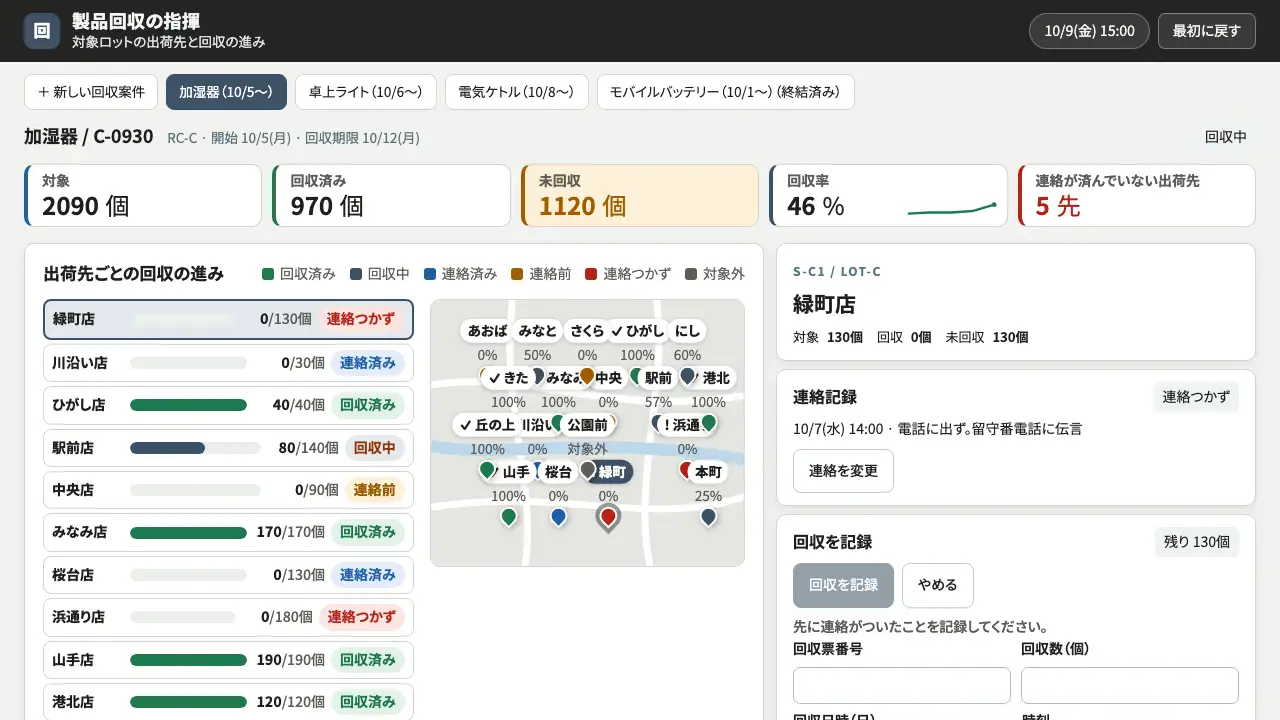The image size is (1280, 720).
Task: Click the app logo icon in the header
Action: [x=42, y=31]
